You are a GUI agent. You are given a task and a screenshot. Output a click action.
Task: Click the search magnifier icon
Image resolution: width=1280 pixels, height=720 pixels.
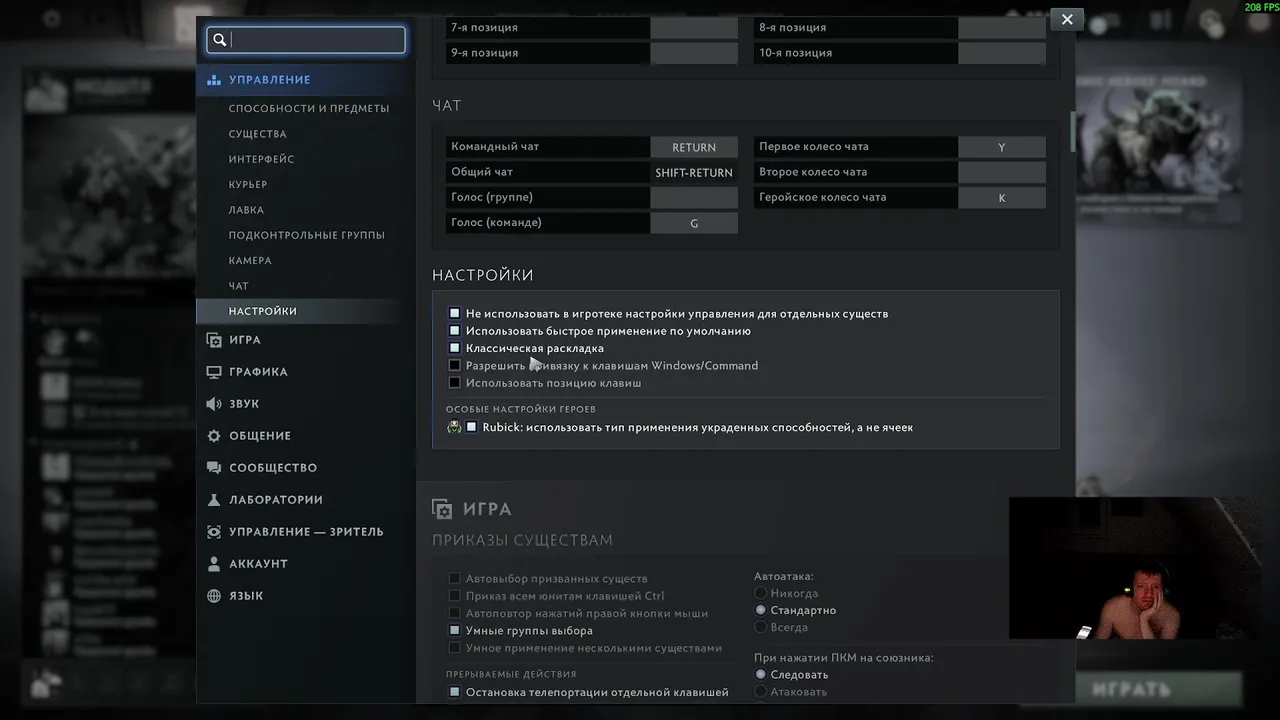pos(220,40)
